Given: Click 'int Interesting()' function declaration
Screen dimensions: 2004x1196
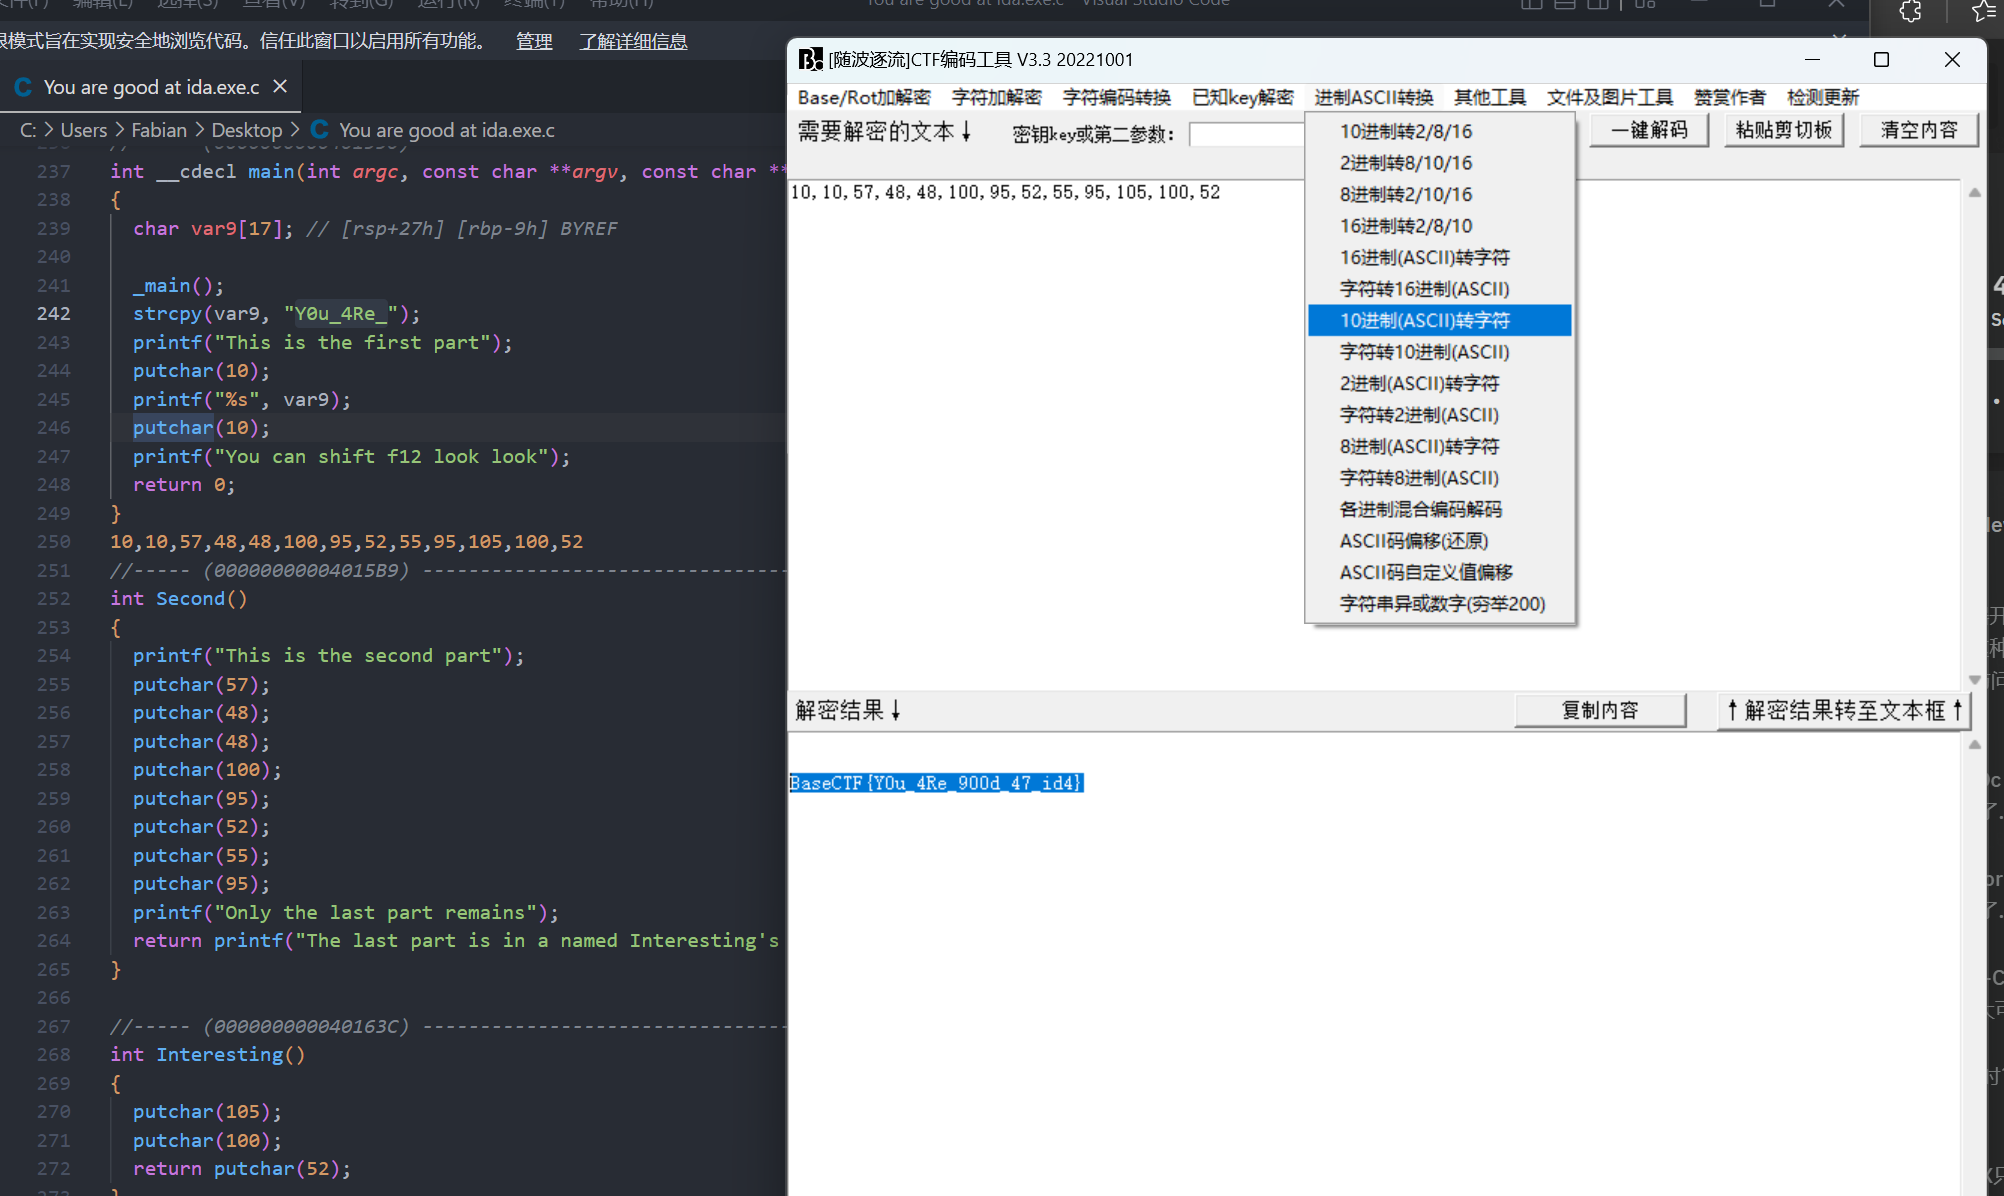Looking at the screenshot, I should point(208,1054).
